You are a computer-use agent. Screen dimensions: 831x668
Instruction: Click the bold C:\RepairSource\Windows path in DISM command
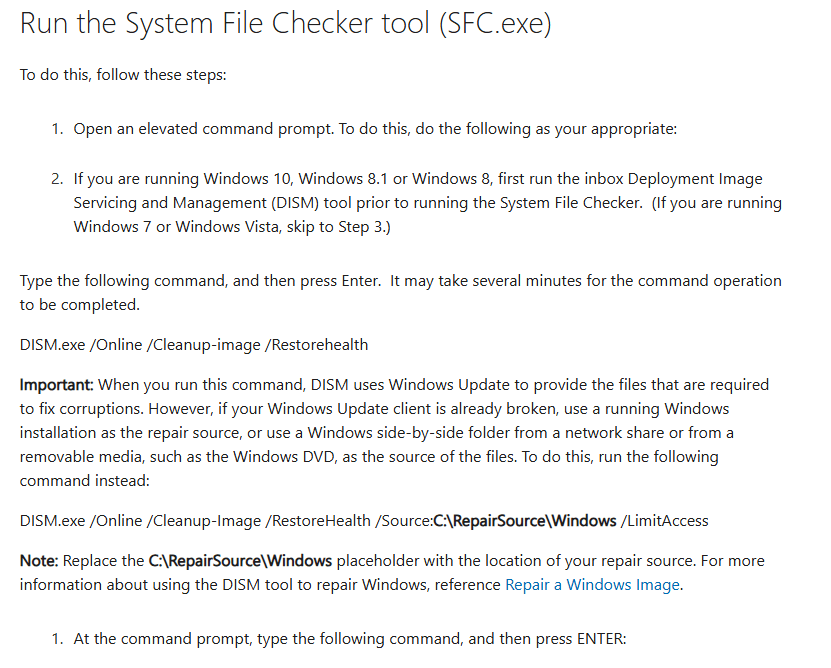click(x=525, y=521)
